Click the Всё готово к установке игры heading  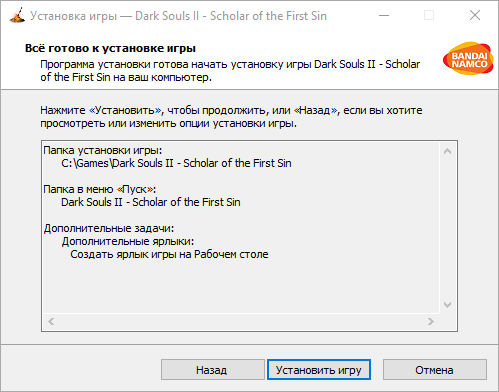tap(110, 48)
